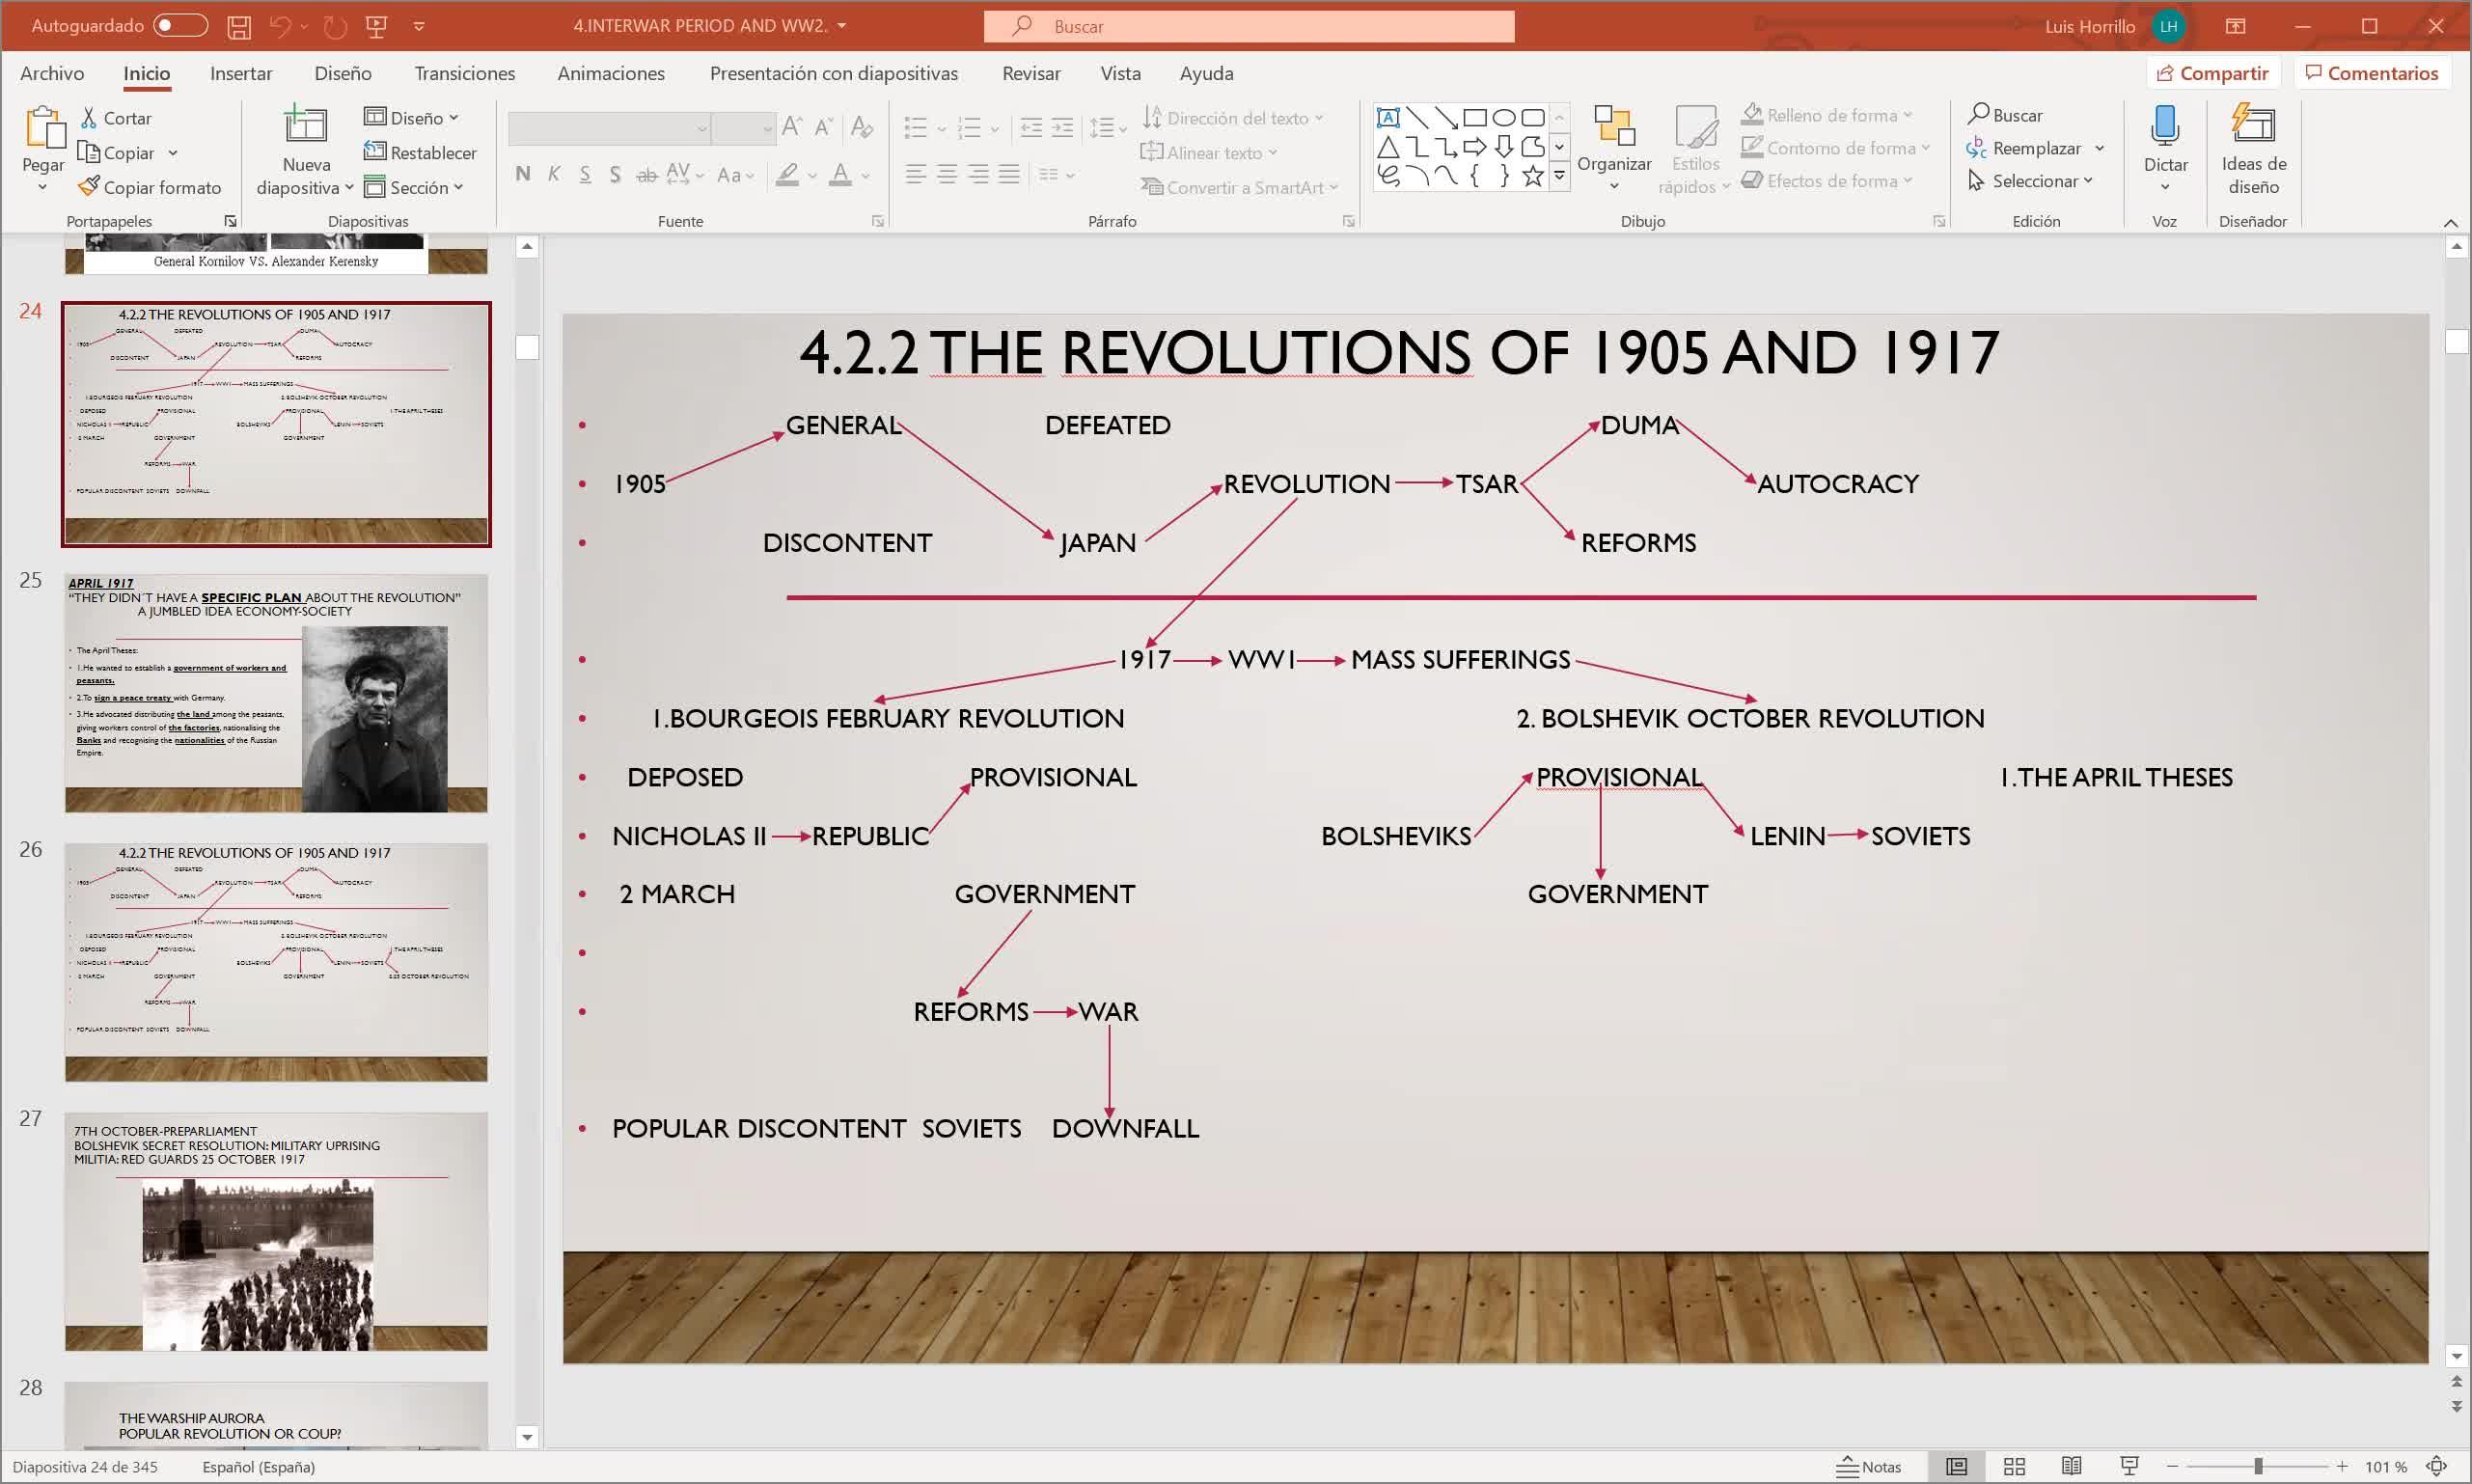This screenshot has height=1484, width=2472.
Task: Adjust the zoom slider handle
Action: click(x=2257, y=1466)
